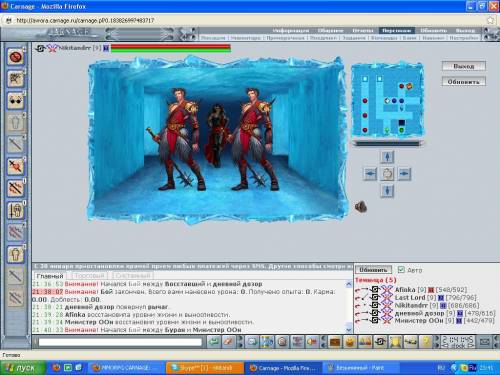
Task: Click the yellow question mark help icon
Action: (x=426, y=342)
